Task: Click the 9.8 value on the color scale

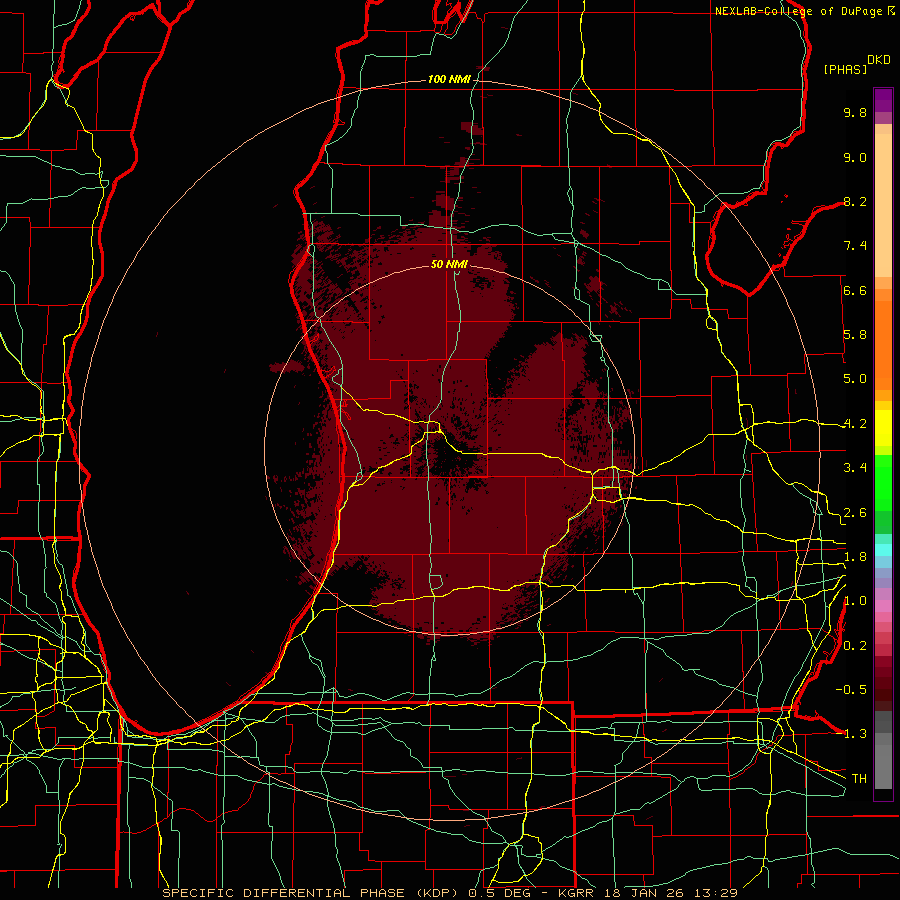Action: (855, 113)
